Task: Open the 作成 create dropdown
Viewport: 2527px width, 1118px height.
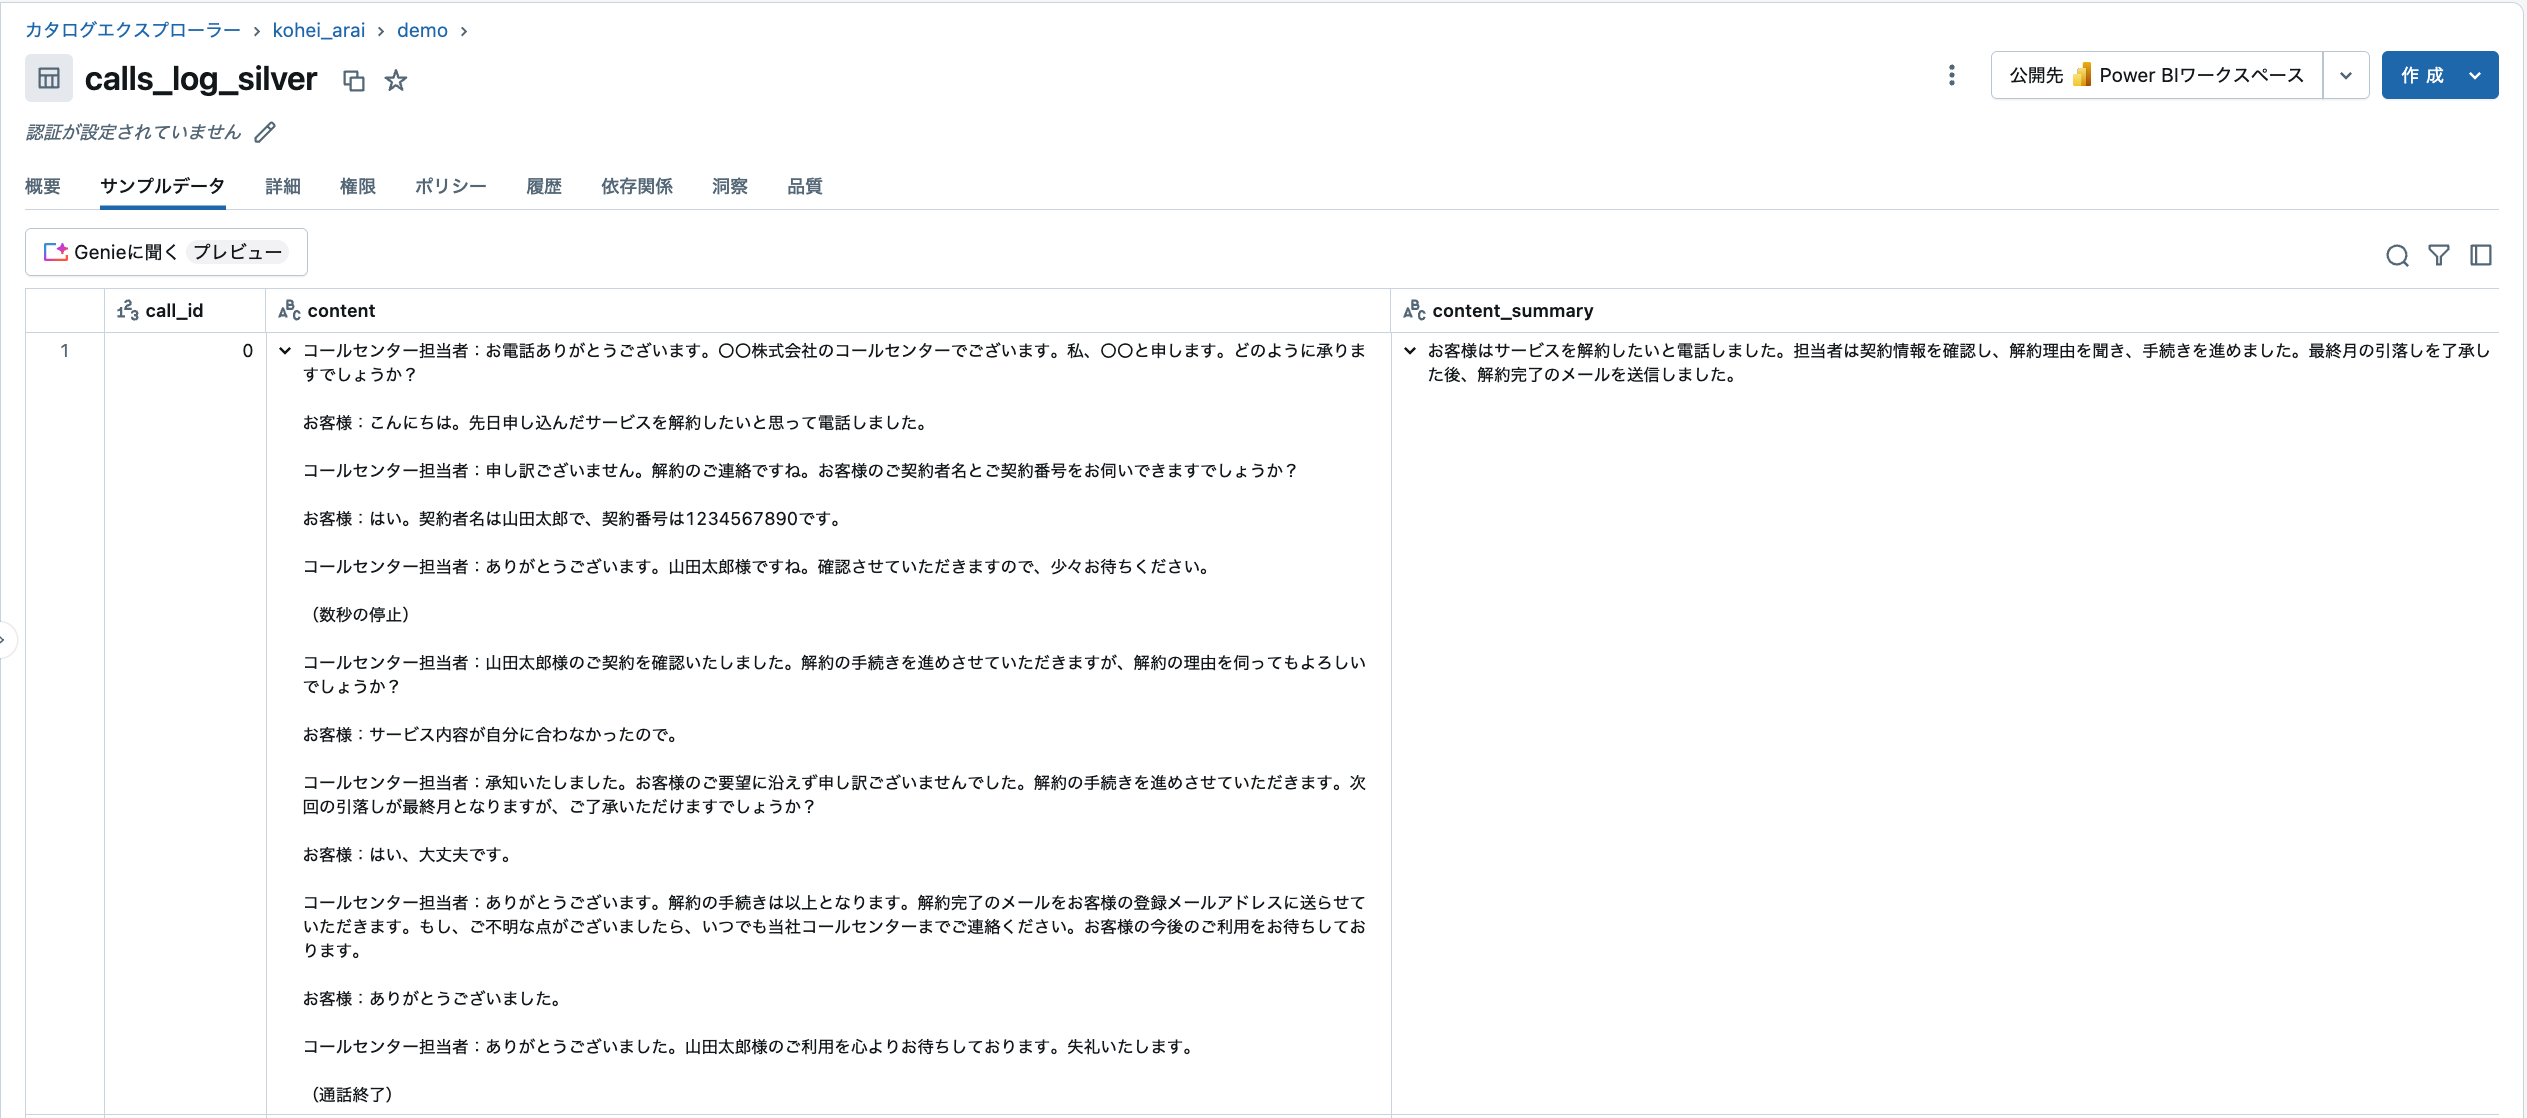Action: tap(2474, 76)
